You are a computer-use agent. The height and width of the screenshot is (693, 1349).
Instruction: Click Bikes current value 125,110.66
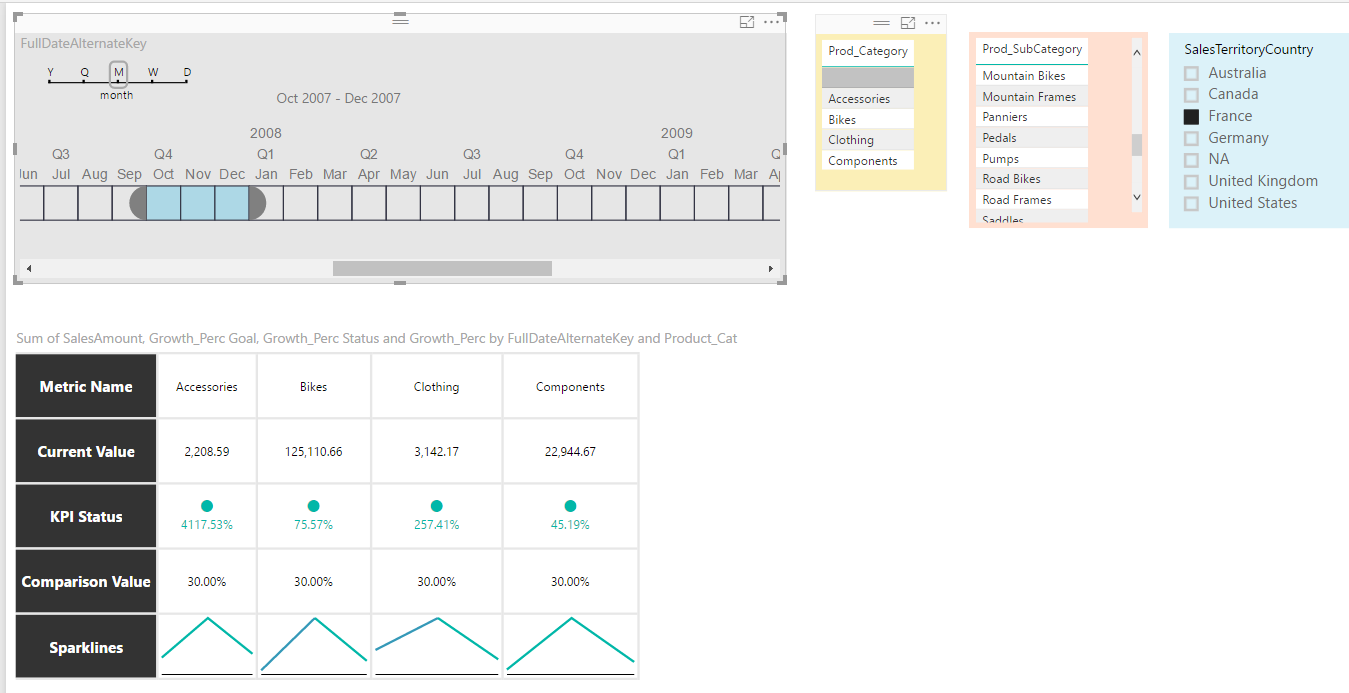pos(314,452)
